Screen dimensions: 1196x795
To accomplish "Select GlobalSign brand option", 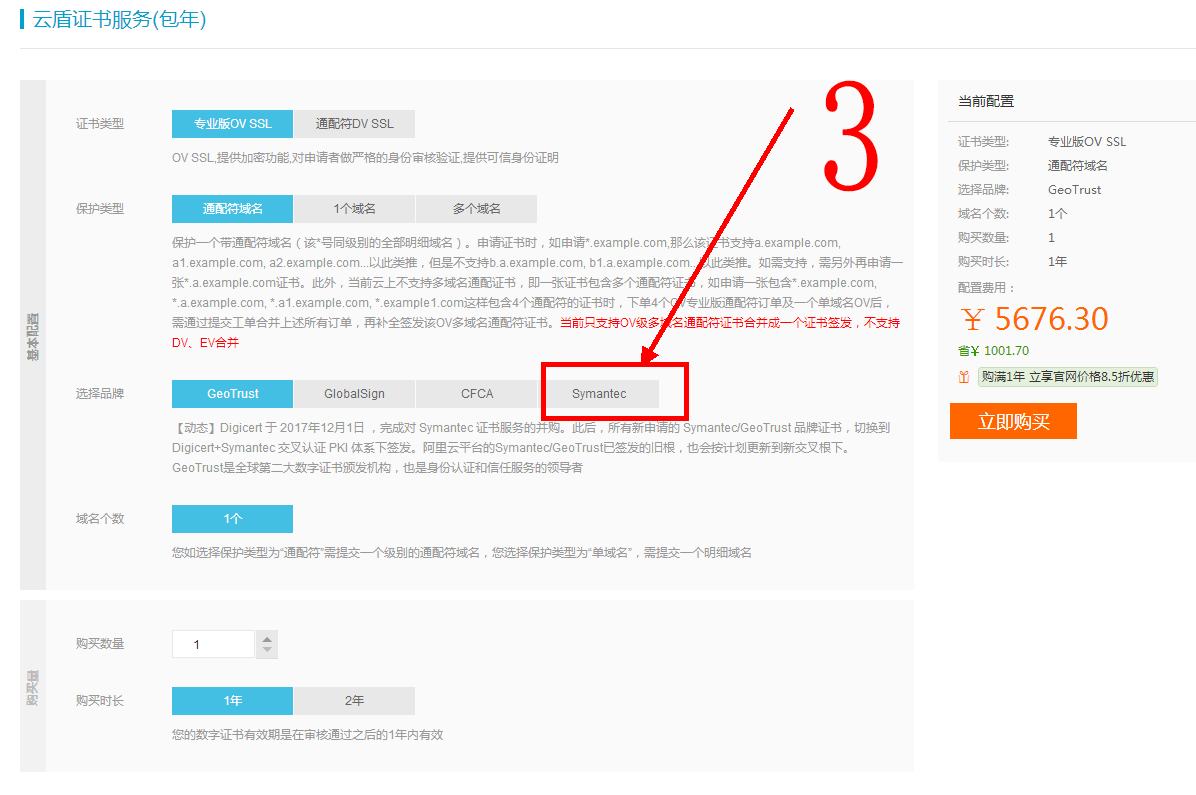I will (354, 394).
